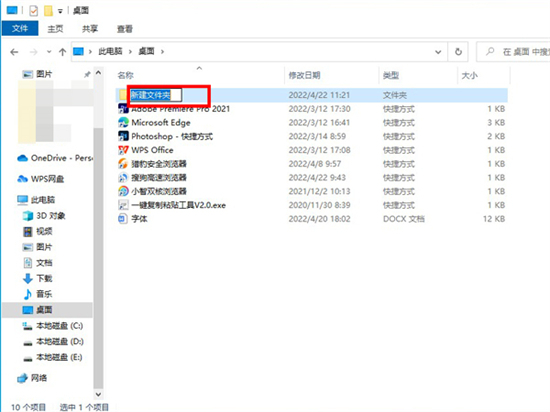Open OneDrive - Personal in sidebar
Image resolution: width=550 pixels, height=412 pixels.
coord(55,158)
